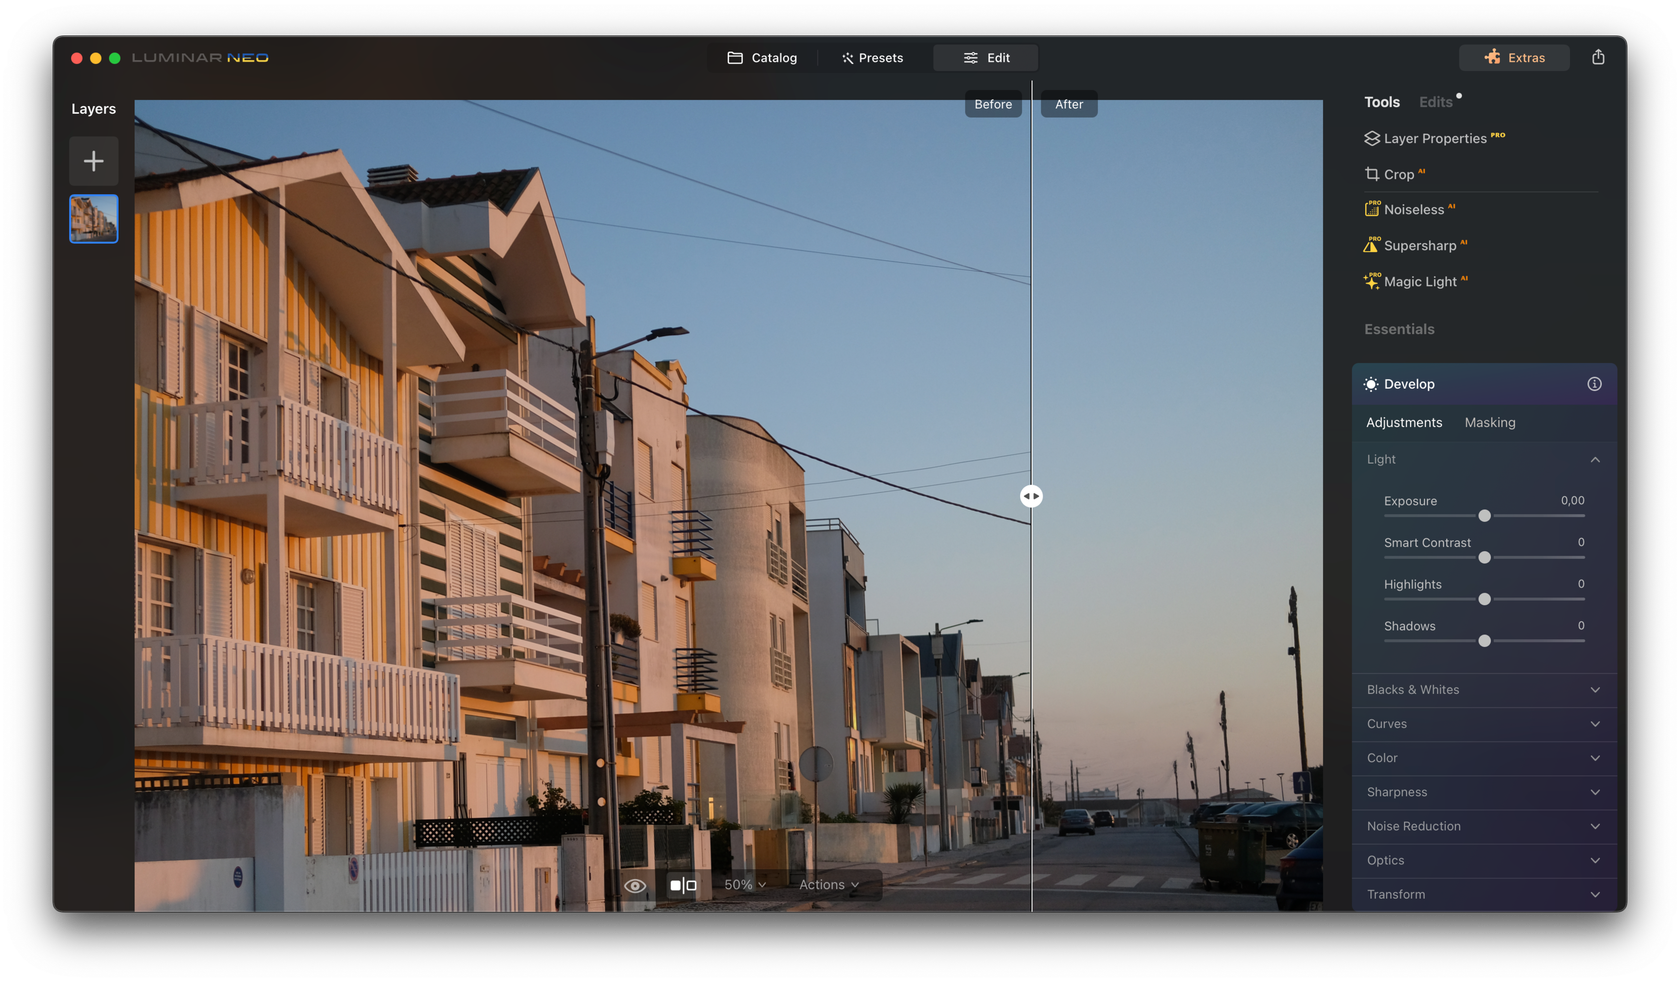Add a new layer with the plus icon
This screenshot has height=982, width=1680.
pyautogui.click(x=93, y=160)
